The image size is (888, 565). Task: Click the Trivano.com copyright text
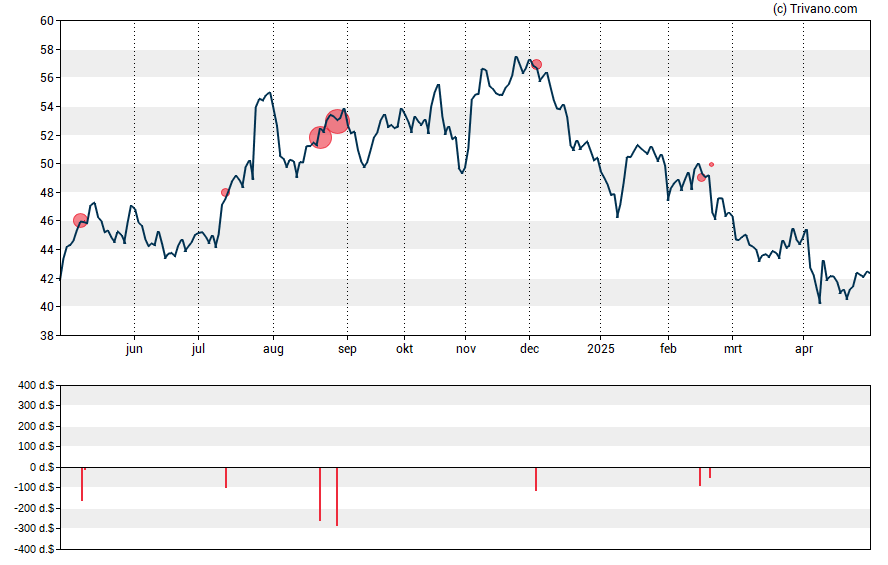[815, 8]
